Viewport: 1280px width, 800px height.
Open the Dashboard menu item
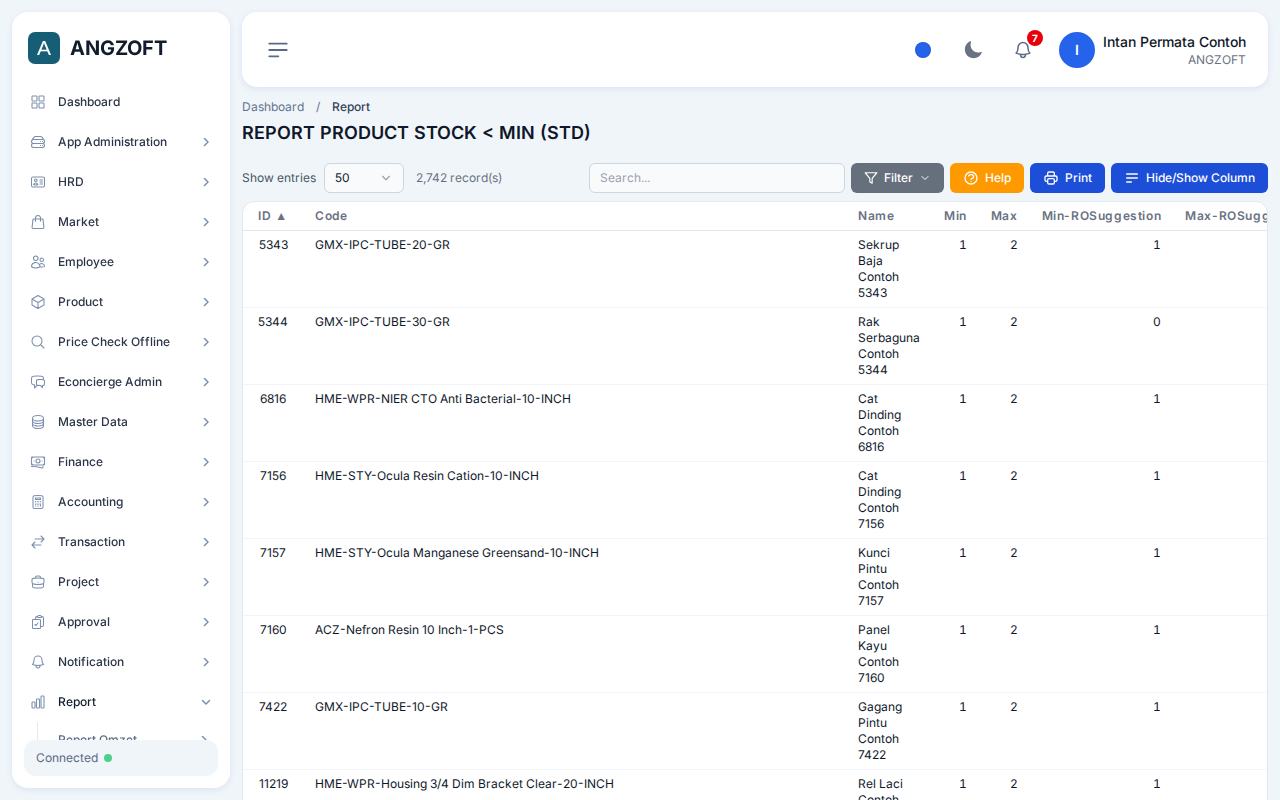pos(121,102)
